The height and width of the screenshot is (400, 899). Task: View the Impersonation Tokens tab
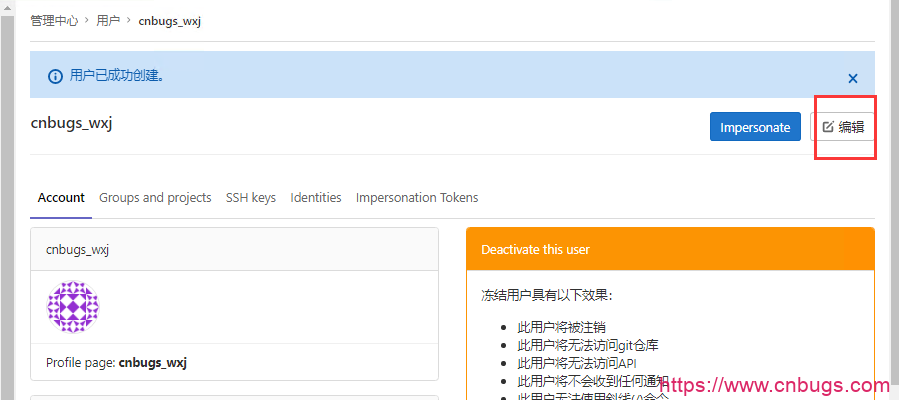point(417,198)
